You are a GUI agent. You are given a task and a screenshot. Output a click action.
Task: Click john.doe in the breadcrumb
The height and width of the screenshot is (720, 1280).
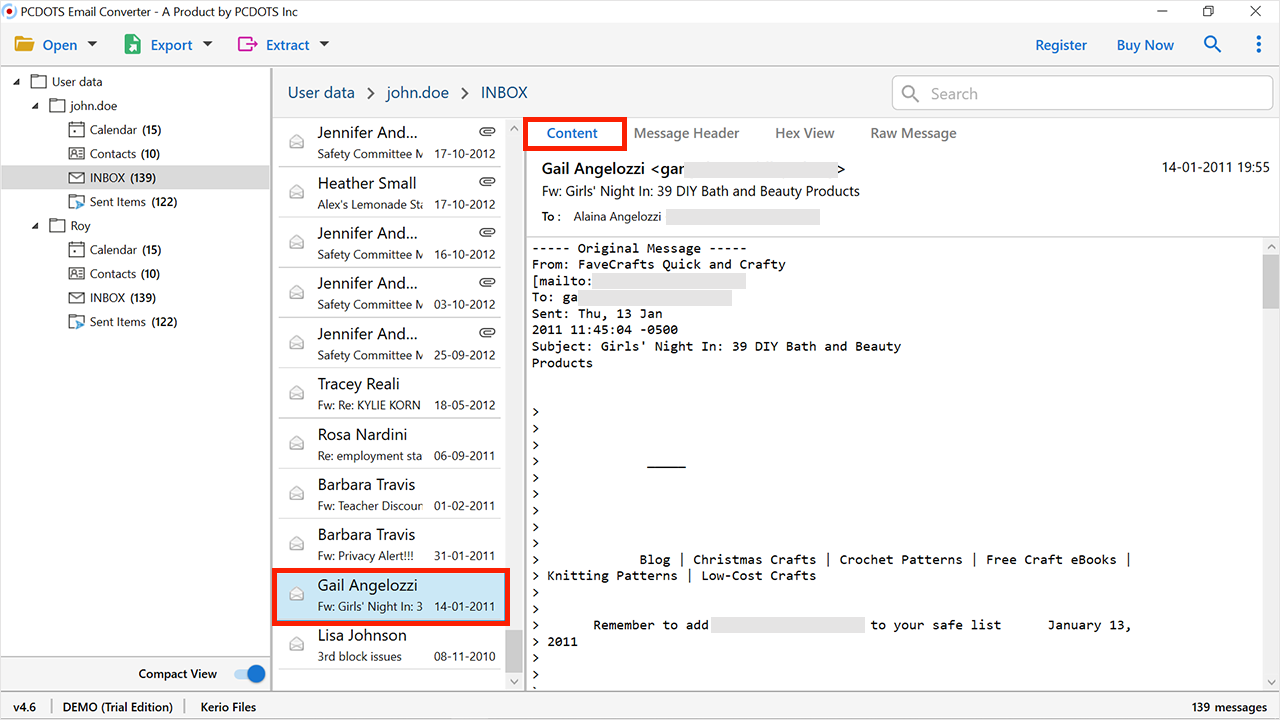418,92
